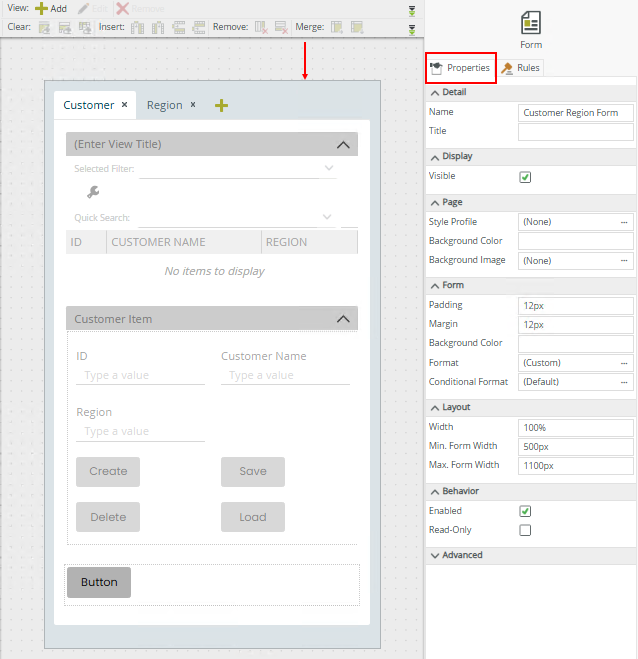Click the first Clear toolbar icon
The image size is (638, 659).
(x=45, y=27)
